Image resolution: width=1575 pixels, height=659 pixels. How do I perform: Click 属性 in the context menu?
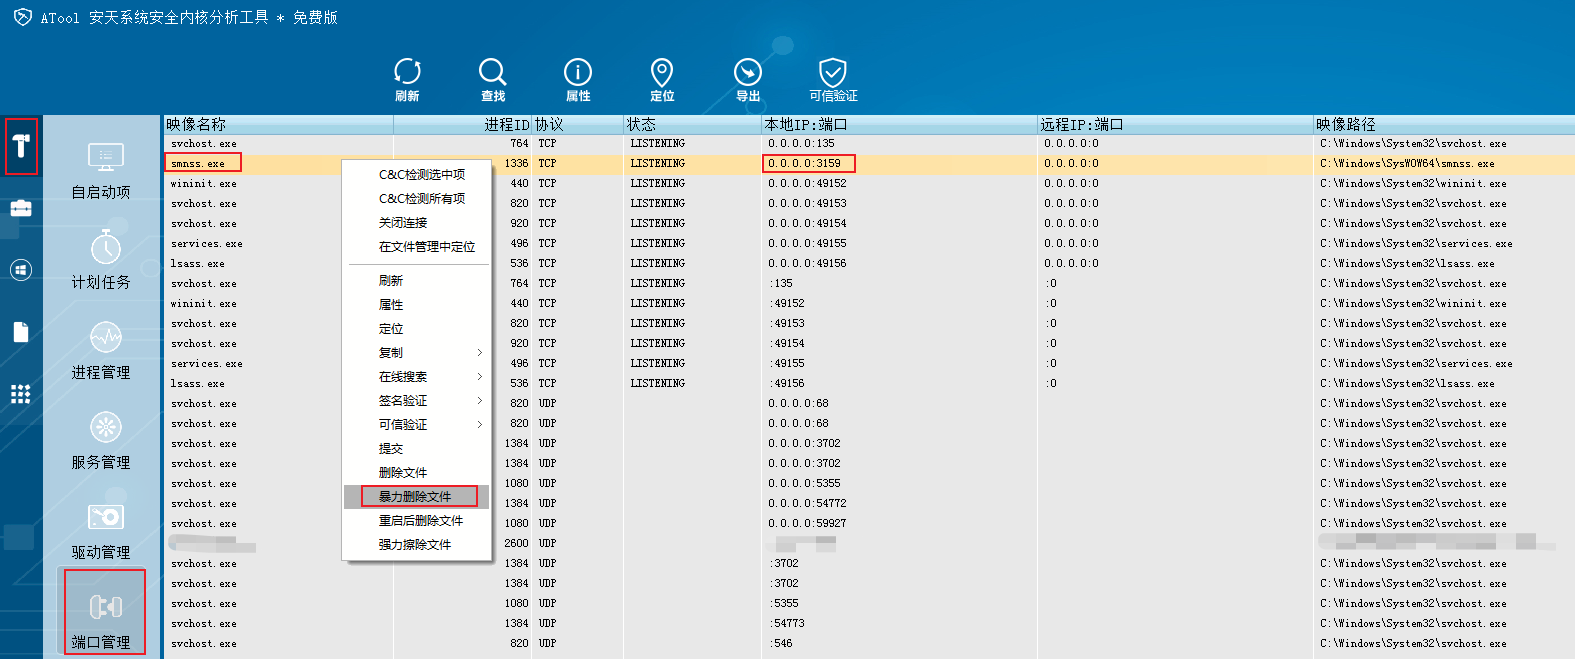point(417,305)
